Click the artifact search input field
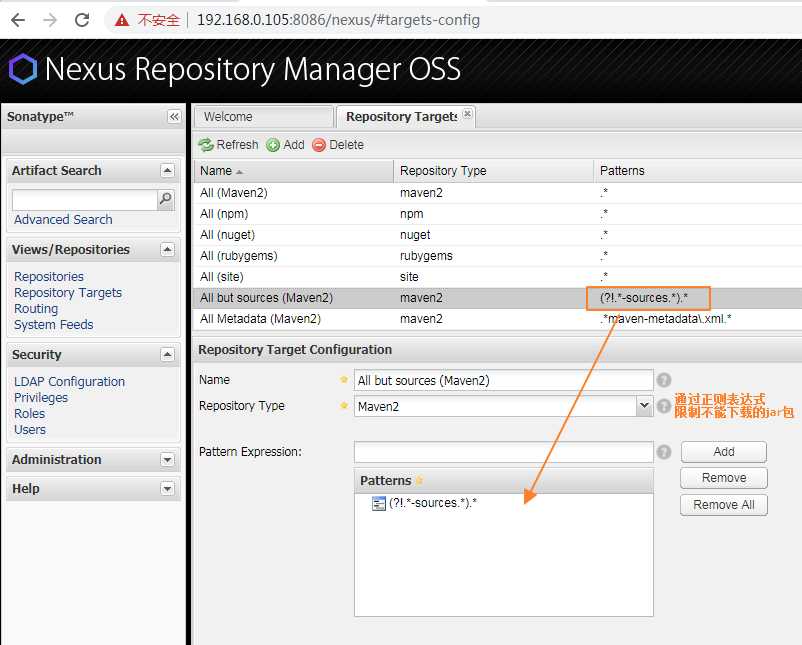 [85, 199]
